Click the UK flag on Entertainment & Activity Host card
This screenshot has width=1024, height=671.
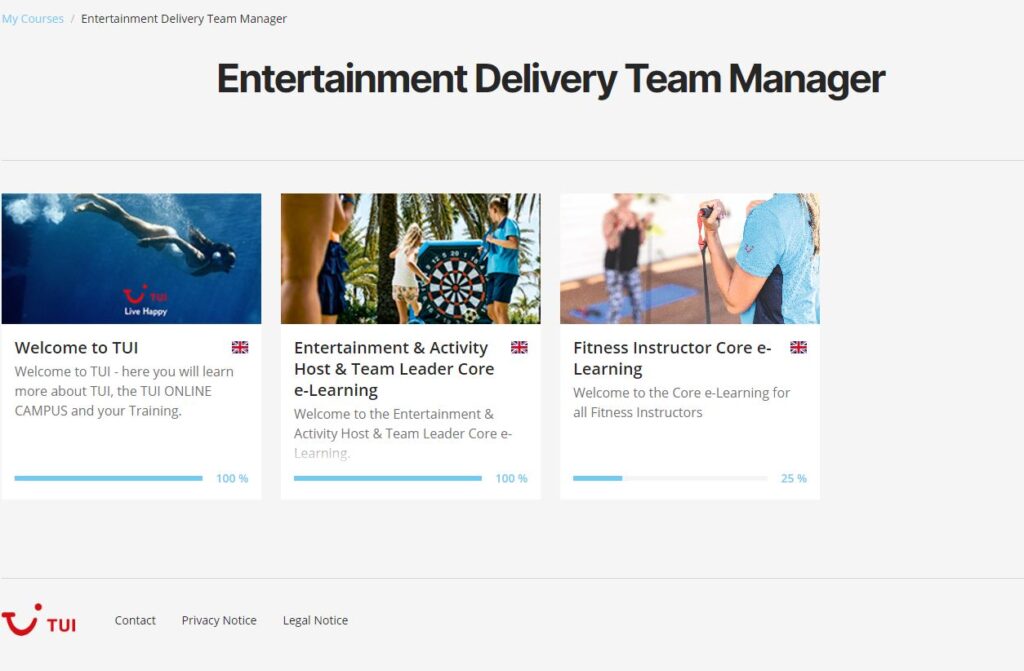[519, 347]
